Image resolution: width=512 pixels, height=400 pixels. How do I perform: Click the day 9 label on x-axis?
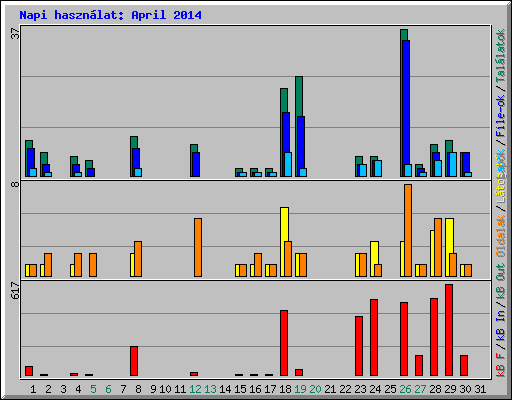pyautogui.click(x=153, y=389)
